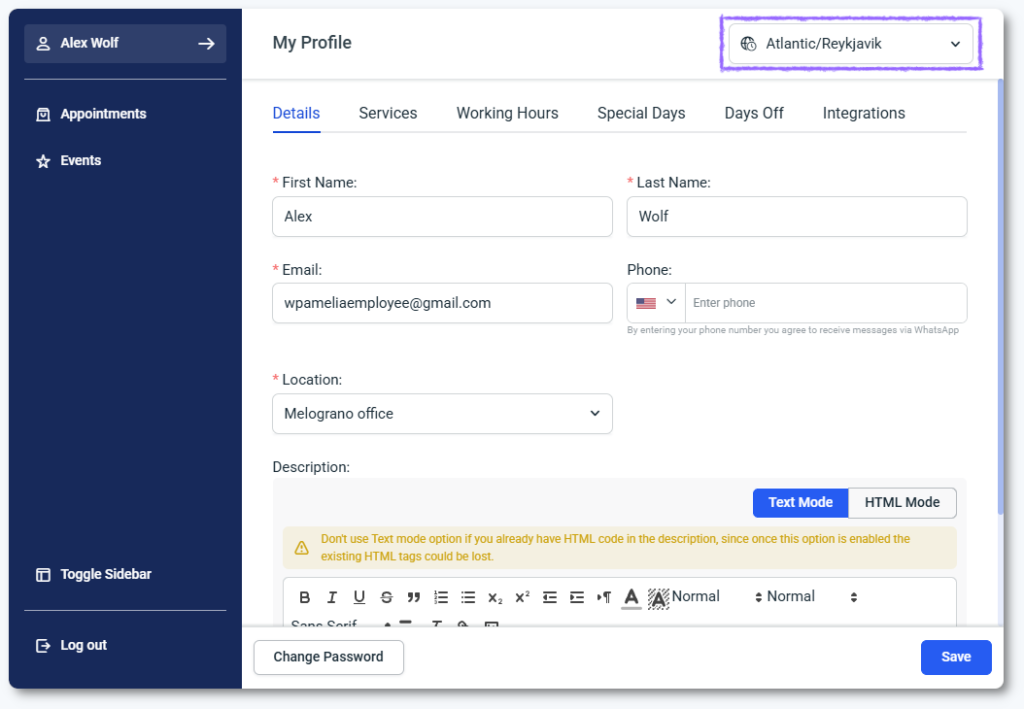Insert a blockquote using the quote icon
Image resolution: width=1024 pixels, height=709 pixels.
(x=413, y=597)
